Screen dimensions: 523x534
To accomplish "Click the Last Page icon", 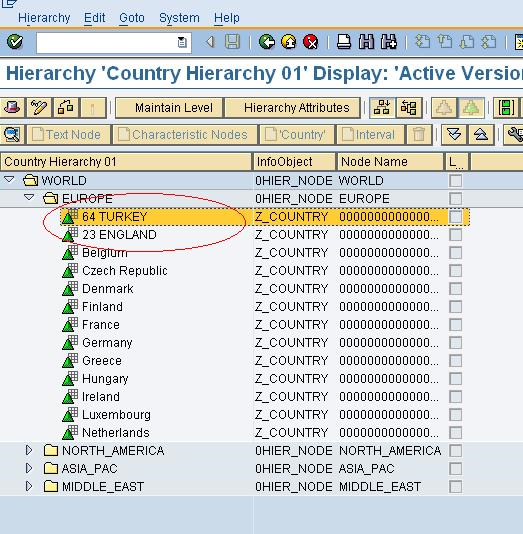I will click(x=489, y=42).
